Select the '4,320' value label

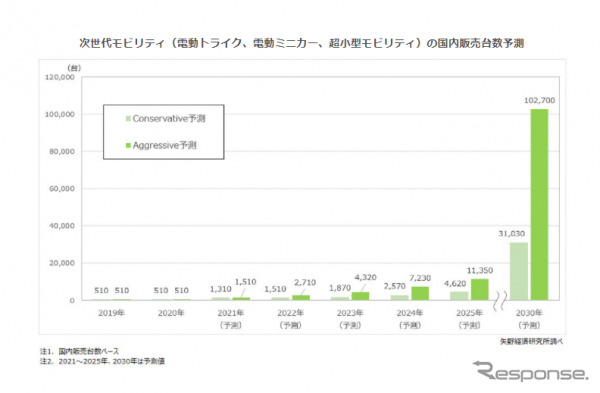365,277
